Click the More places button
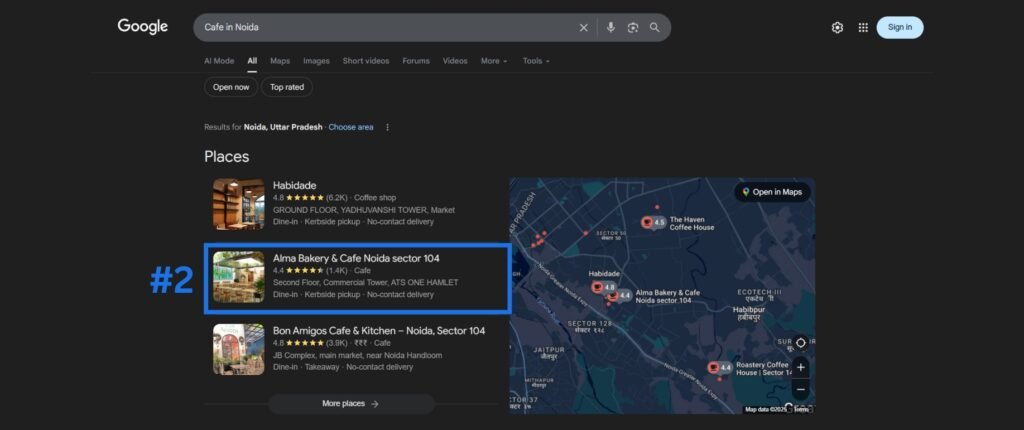Image resolution: width=1024 pixels, height=430 pixels. click(x=350, y=404)
